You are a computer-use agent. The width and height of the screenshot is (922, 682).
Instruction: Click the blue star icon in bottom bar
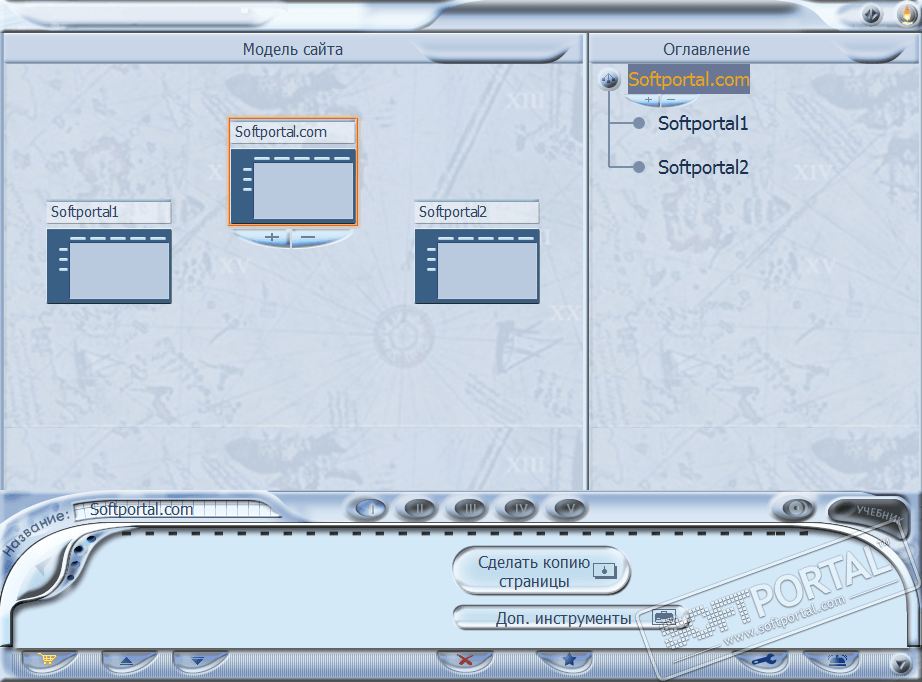(x=569, y=660)
